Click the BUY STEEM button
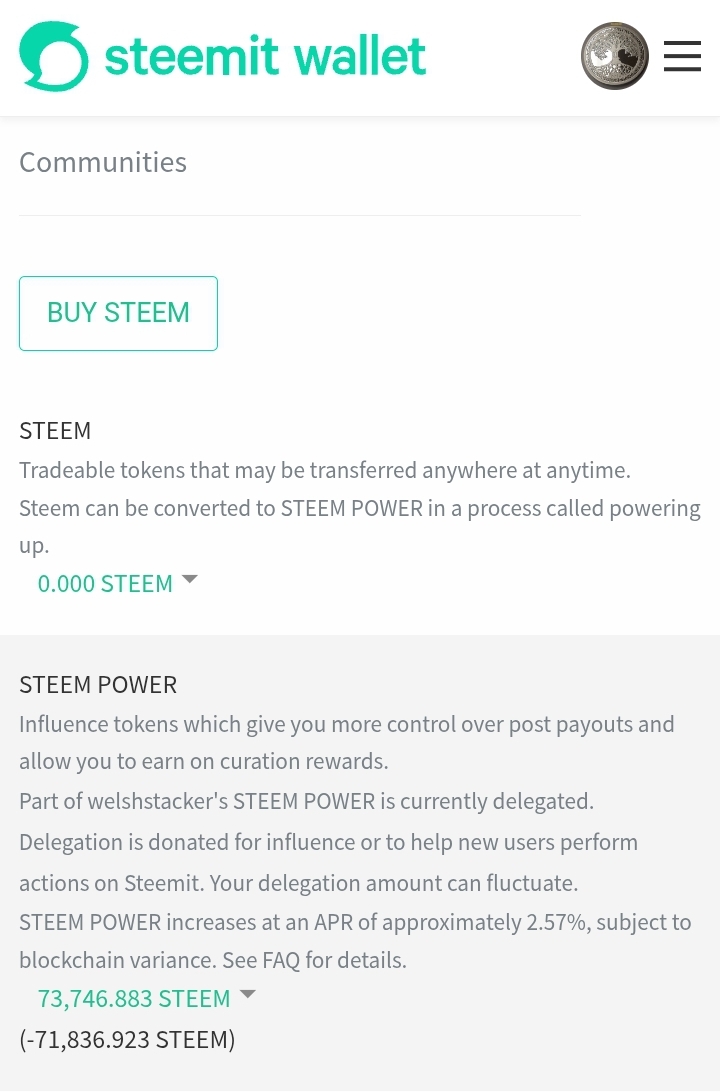 click(x=118, y=313)
